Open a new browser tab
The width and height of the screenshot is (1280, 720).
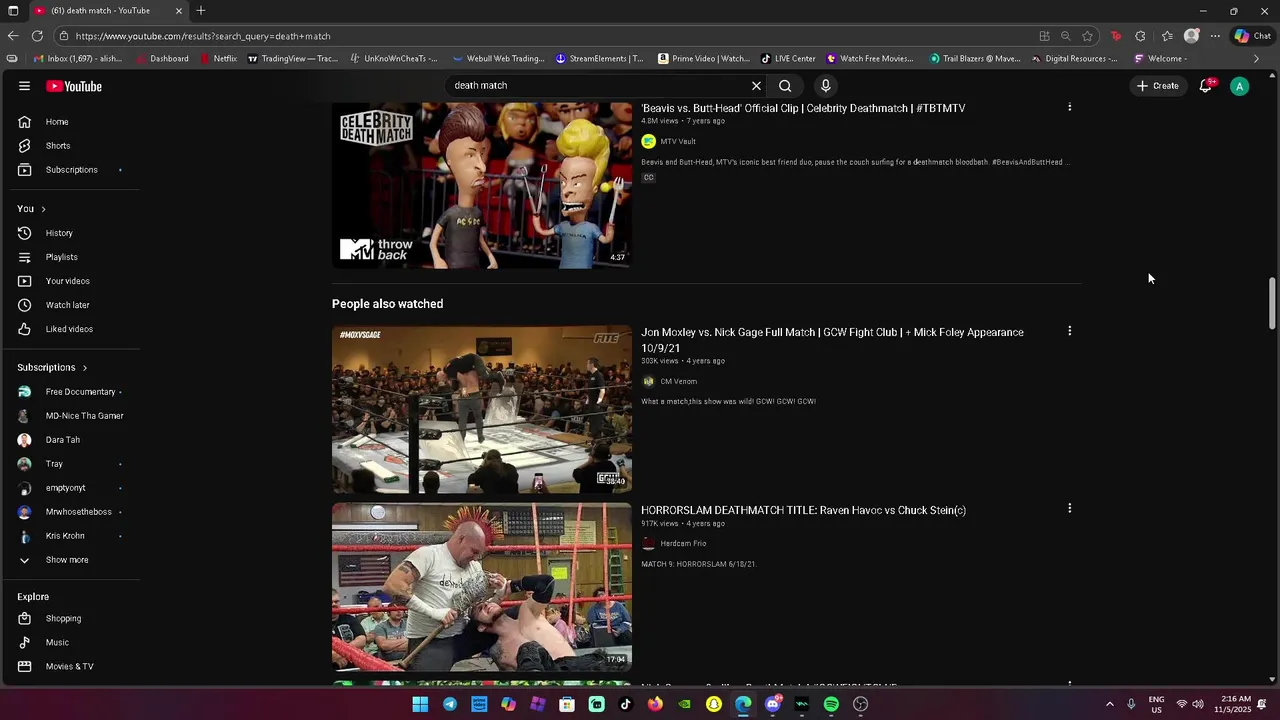201,11
